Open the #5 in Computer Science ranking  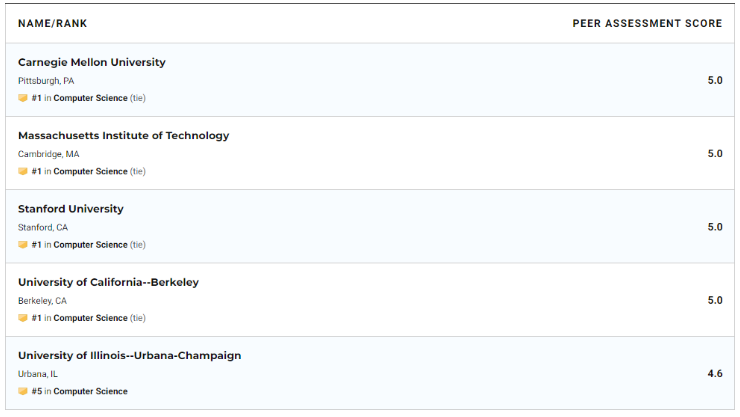click(x=90, y=391)
